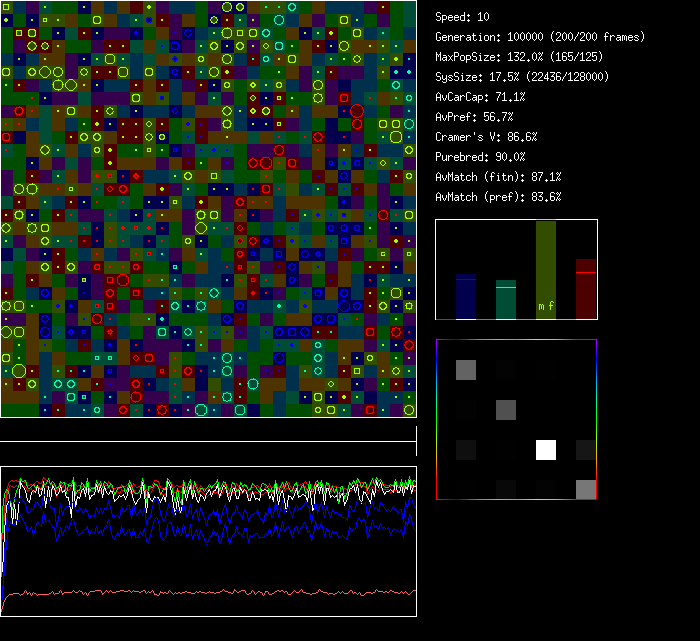Click the bottom-right gray matrix cell
Image resolution: width=700 pixels, height=641 pixels.
(586, 489)
